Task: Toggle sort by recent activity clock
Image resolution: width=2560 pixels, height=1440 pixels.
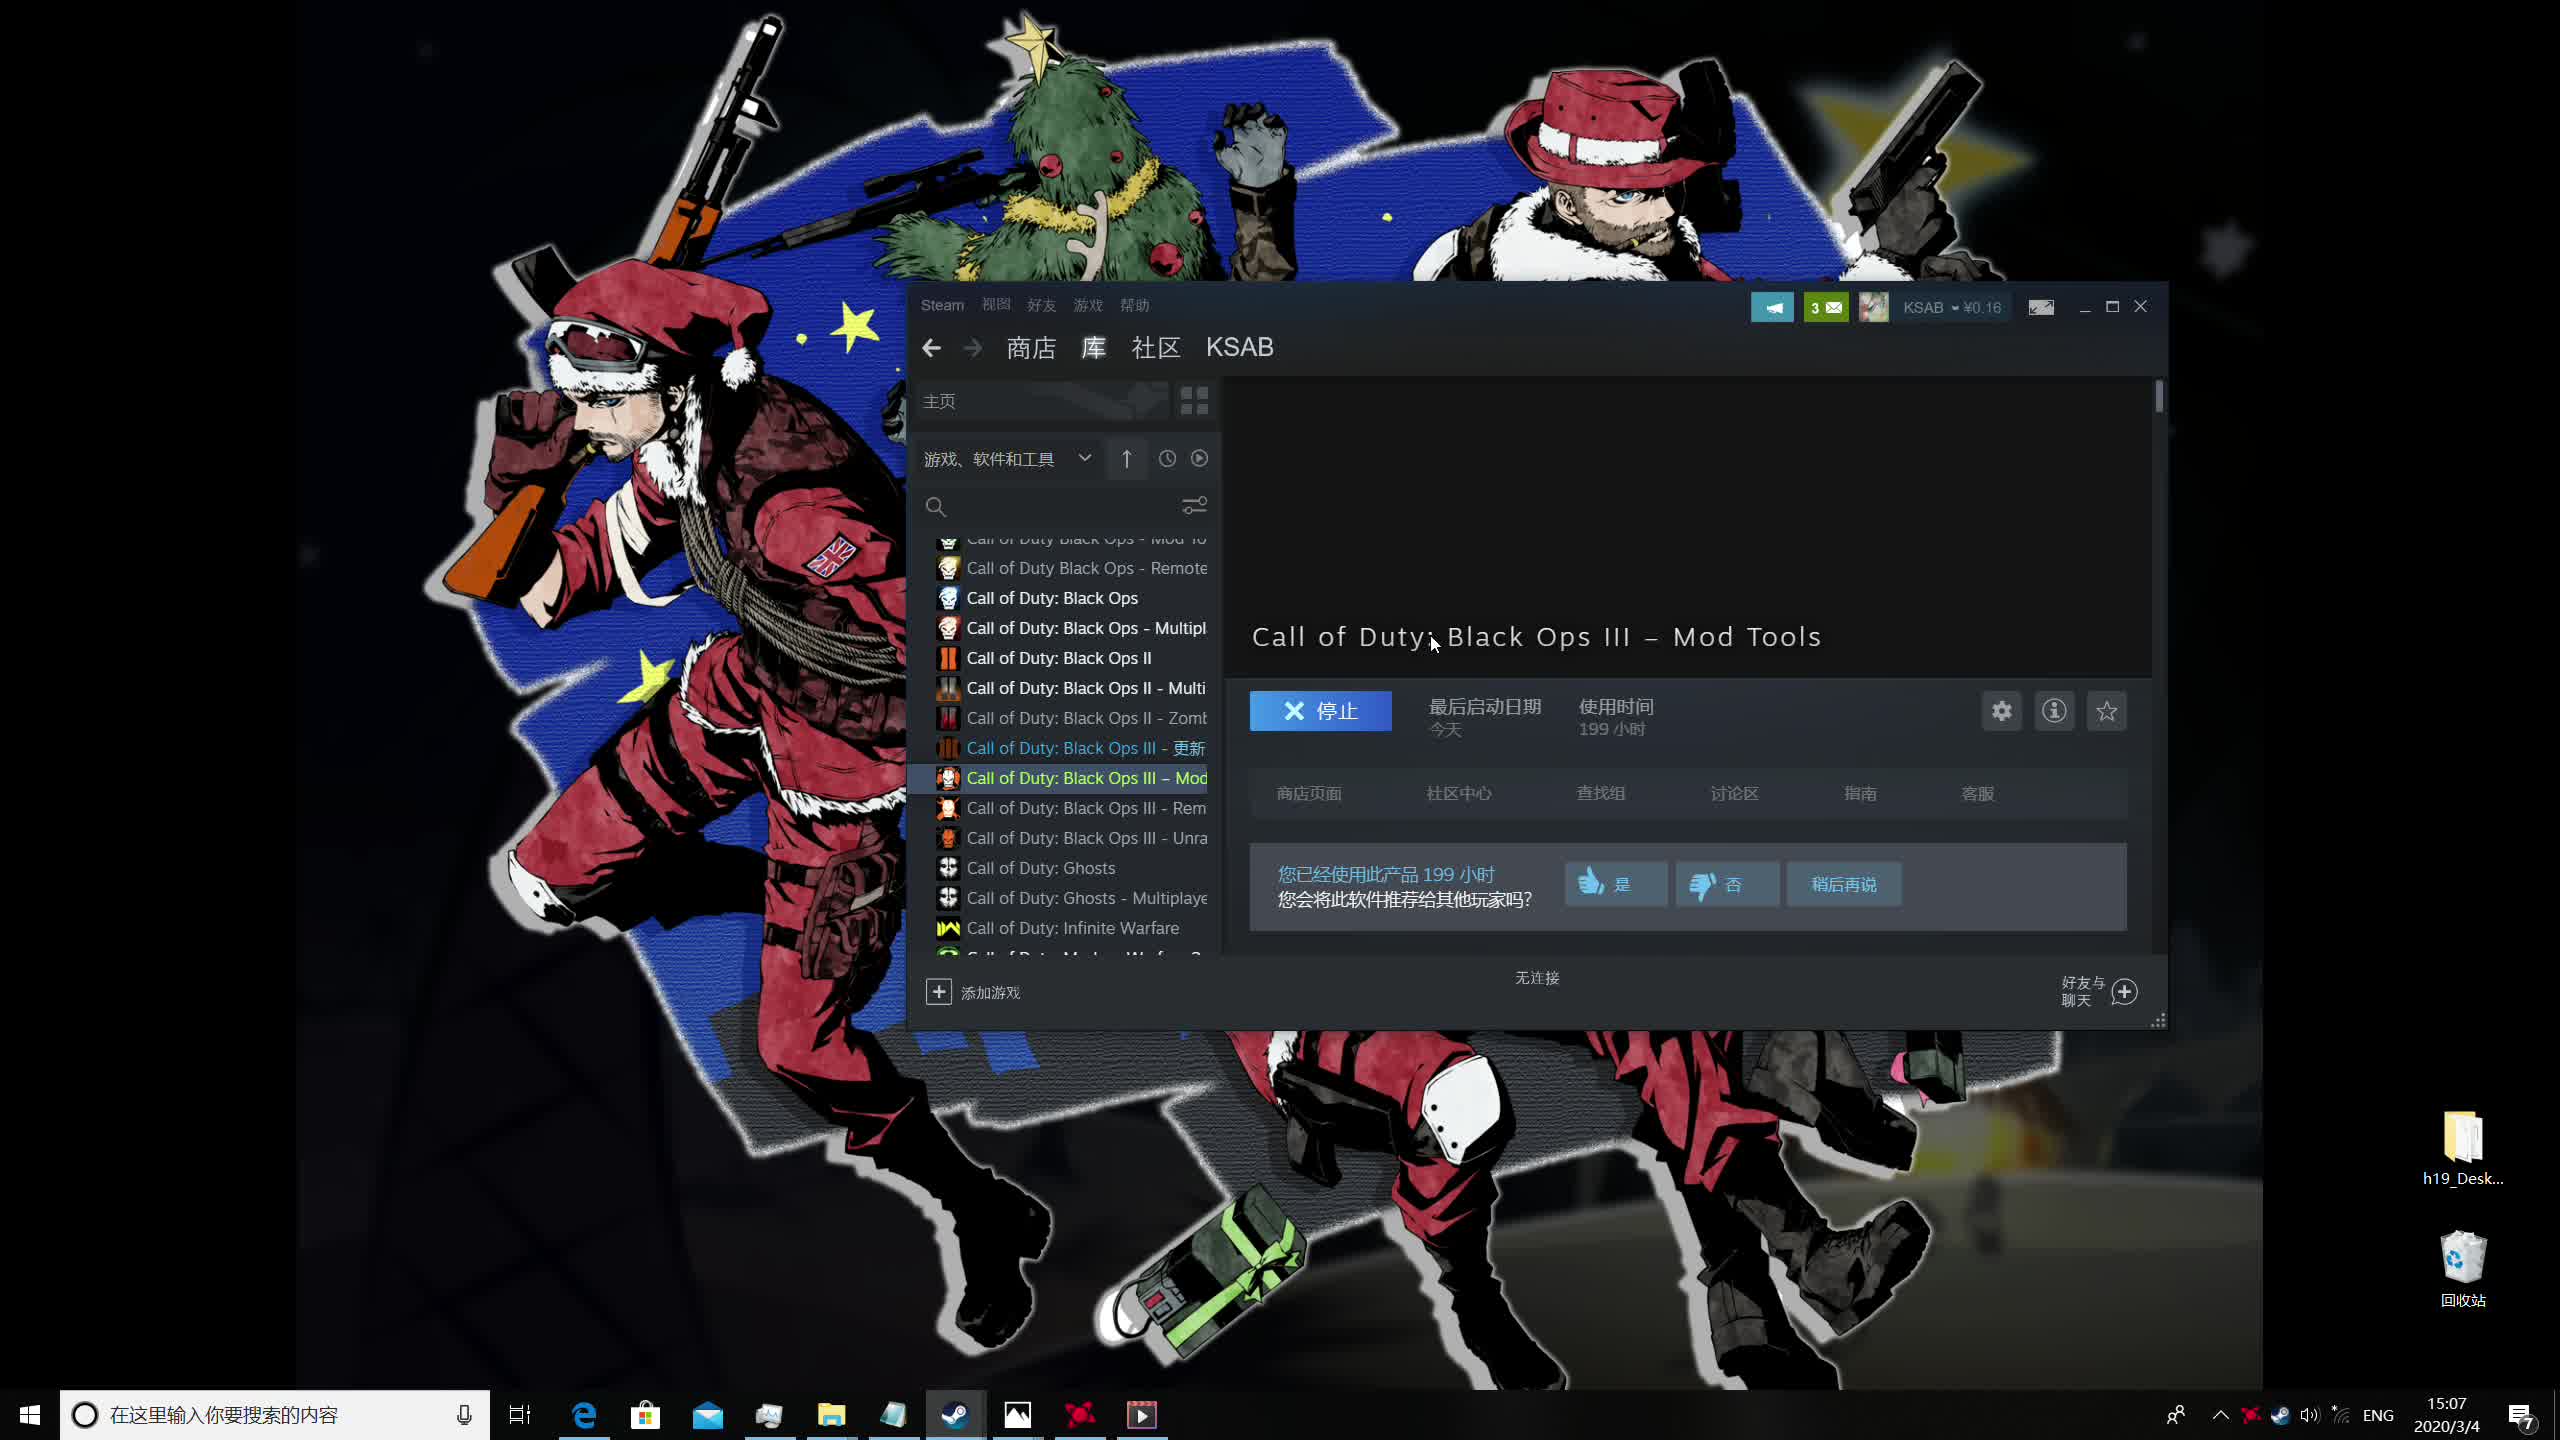Action: click(1167, 459)
